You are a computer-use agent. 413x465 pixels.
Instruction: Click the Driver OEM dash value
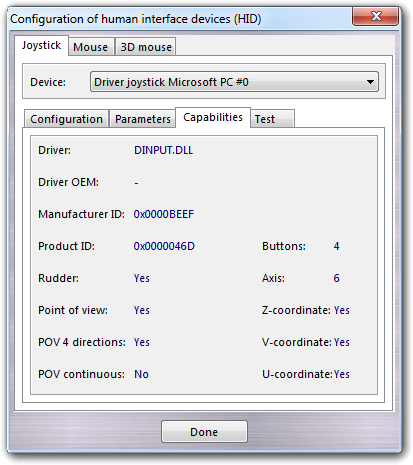[x=136, y=183]
